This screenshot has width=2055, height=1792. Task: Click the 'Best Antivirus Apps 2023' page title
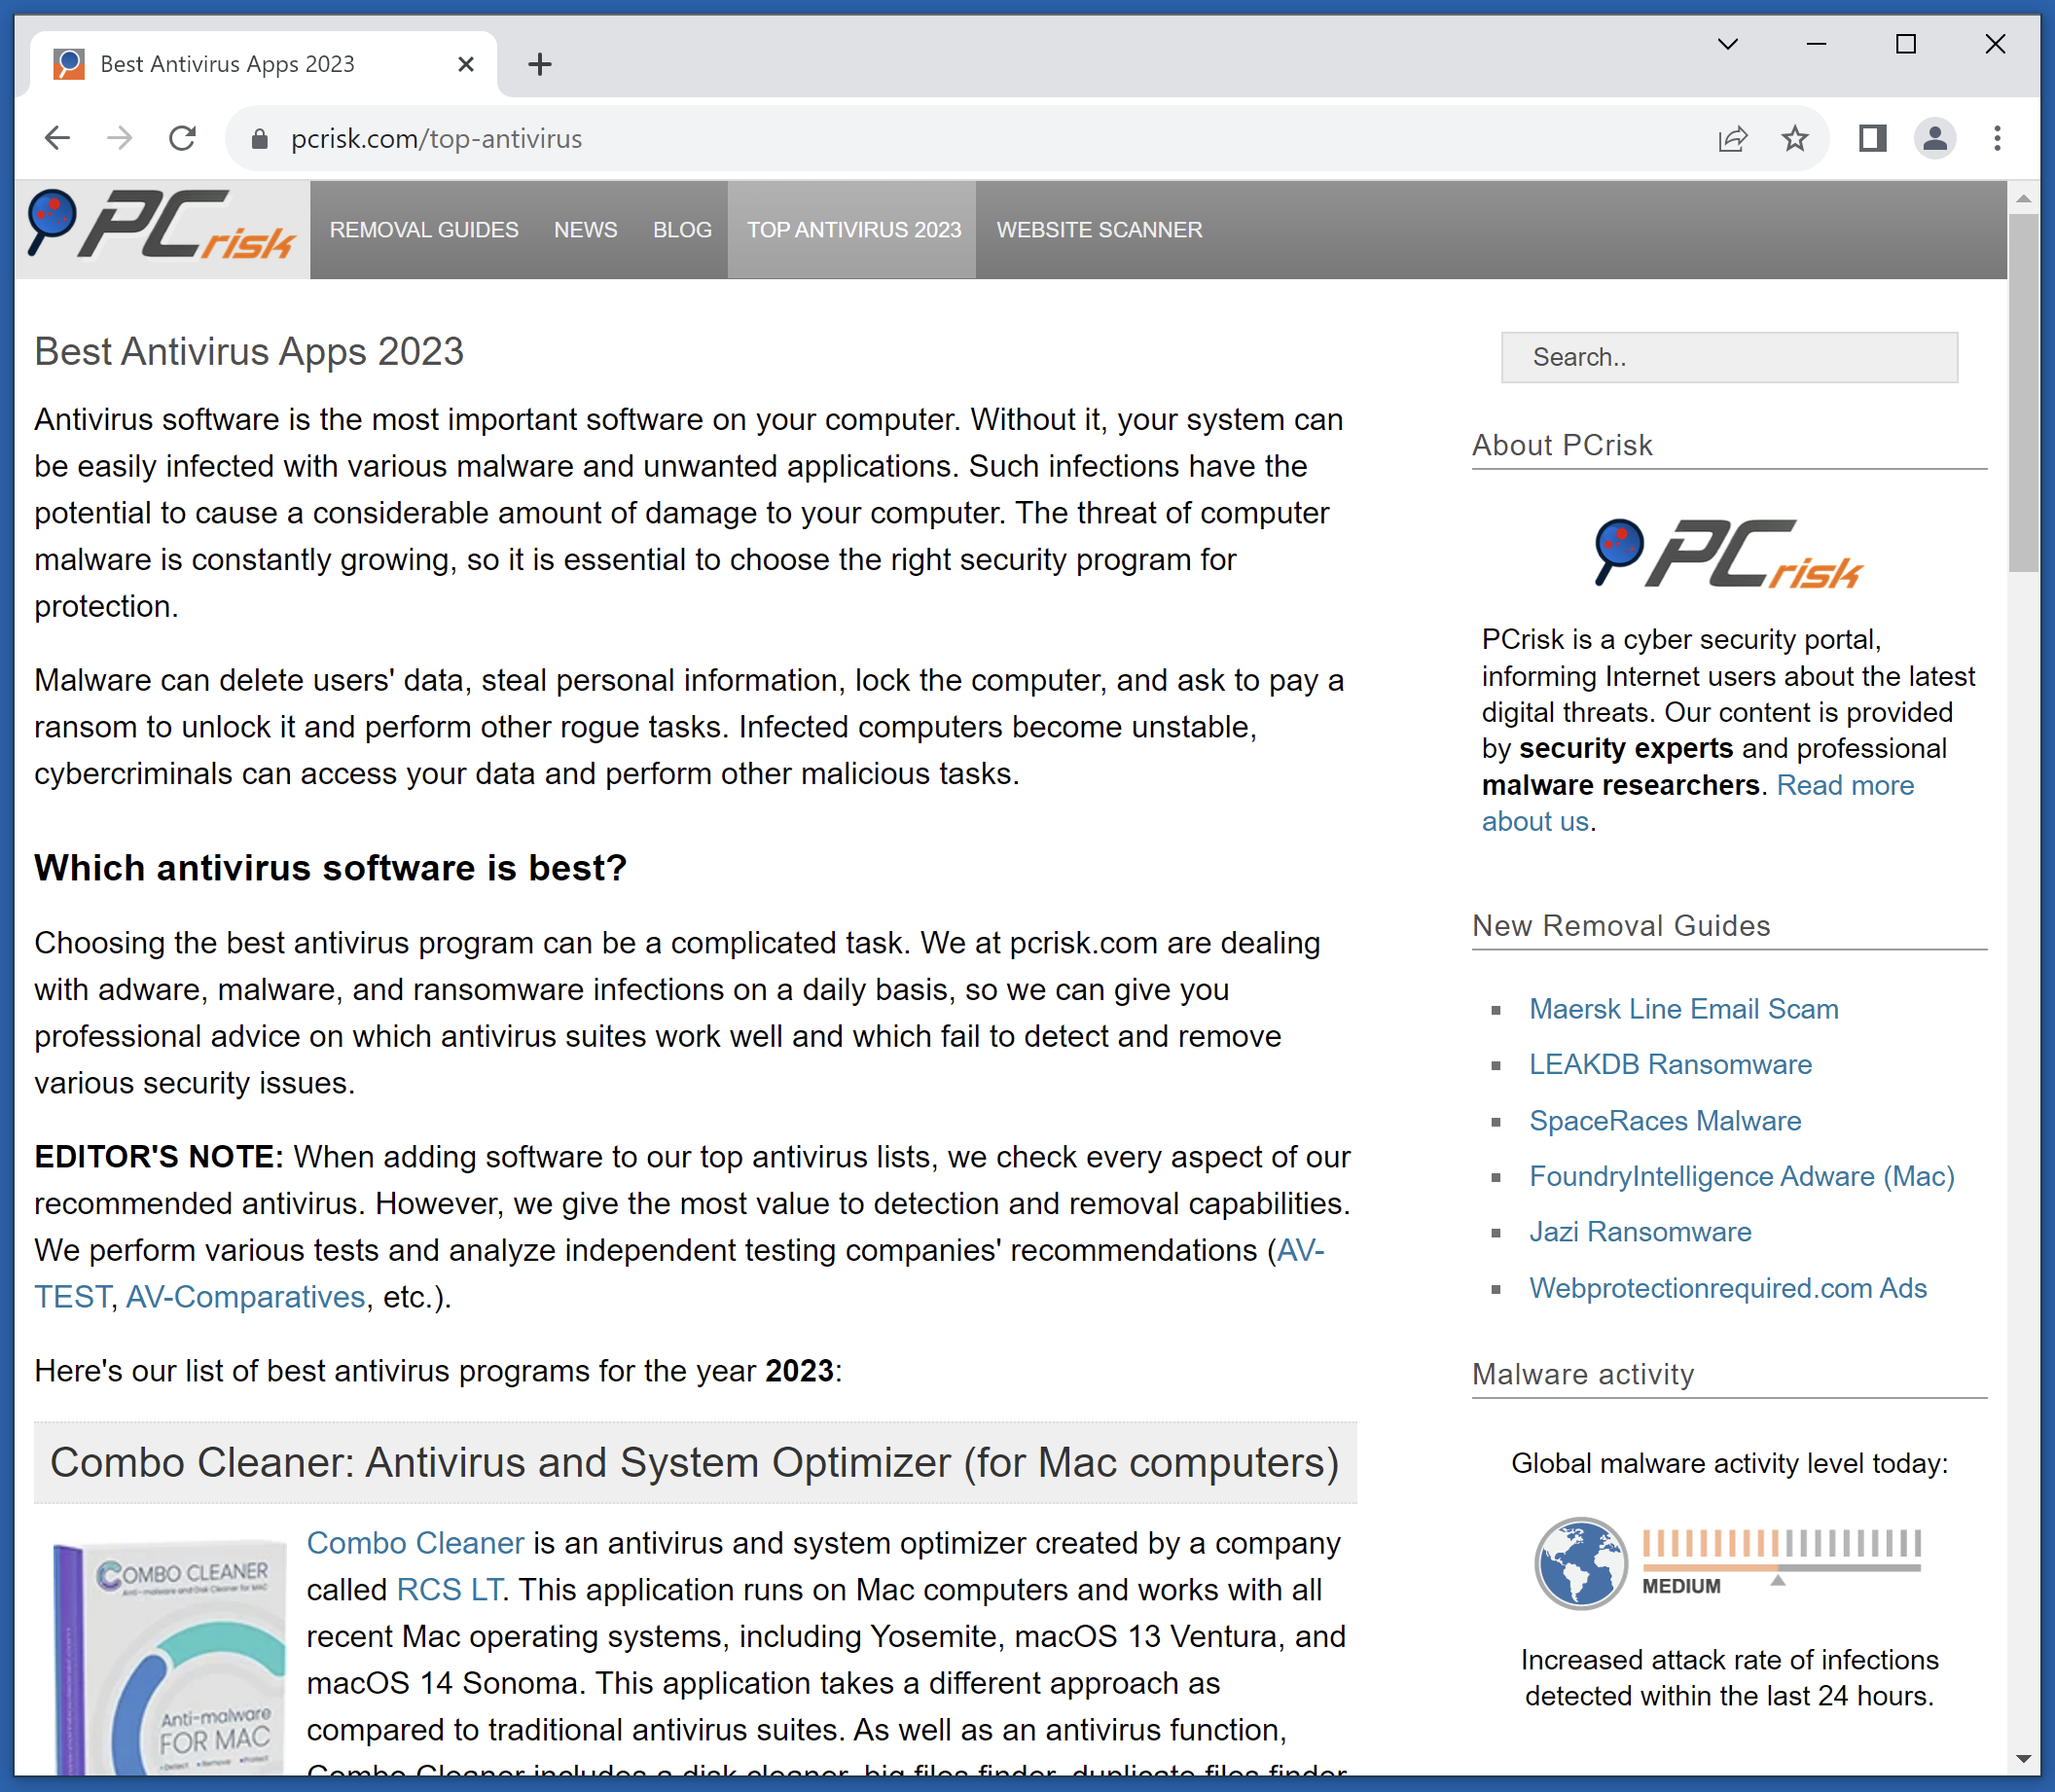click(x=249, y=352)
